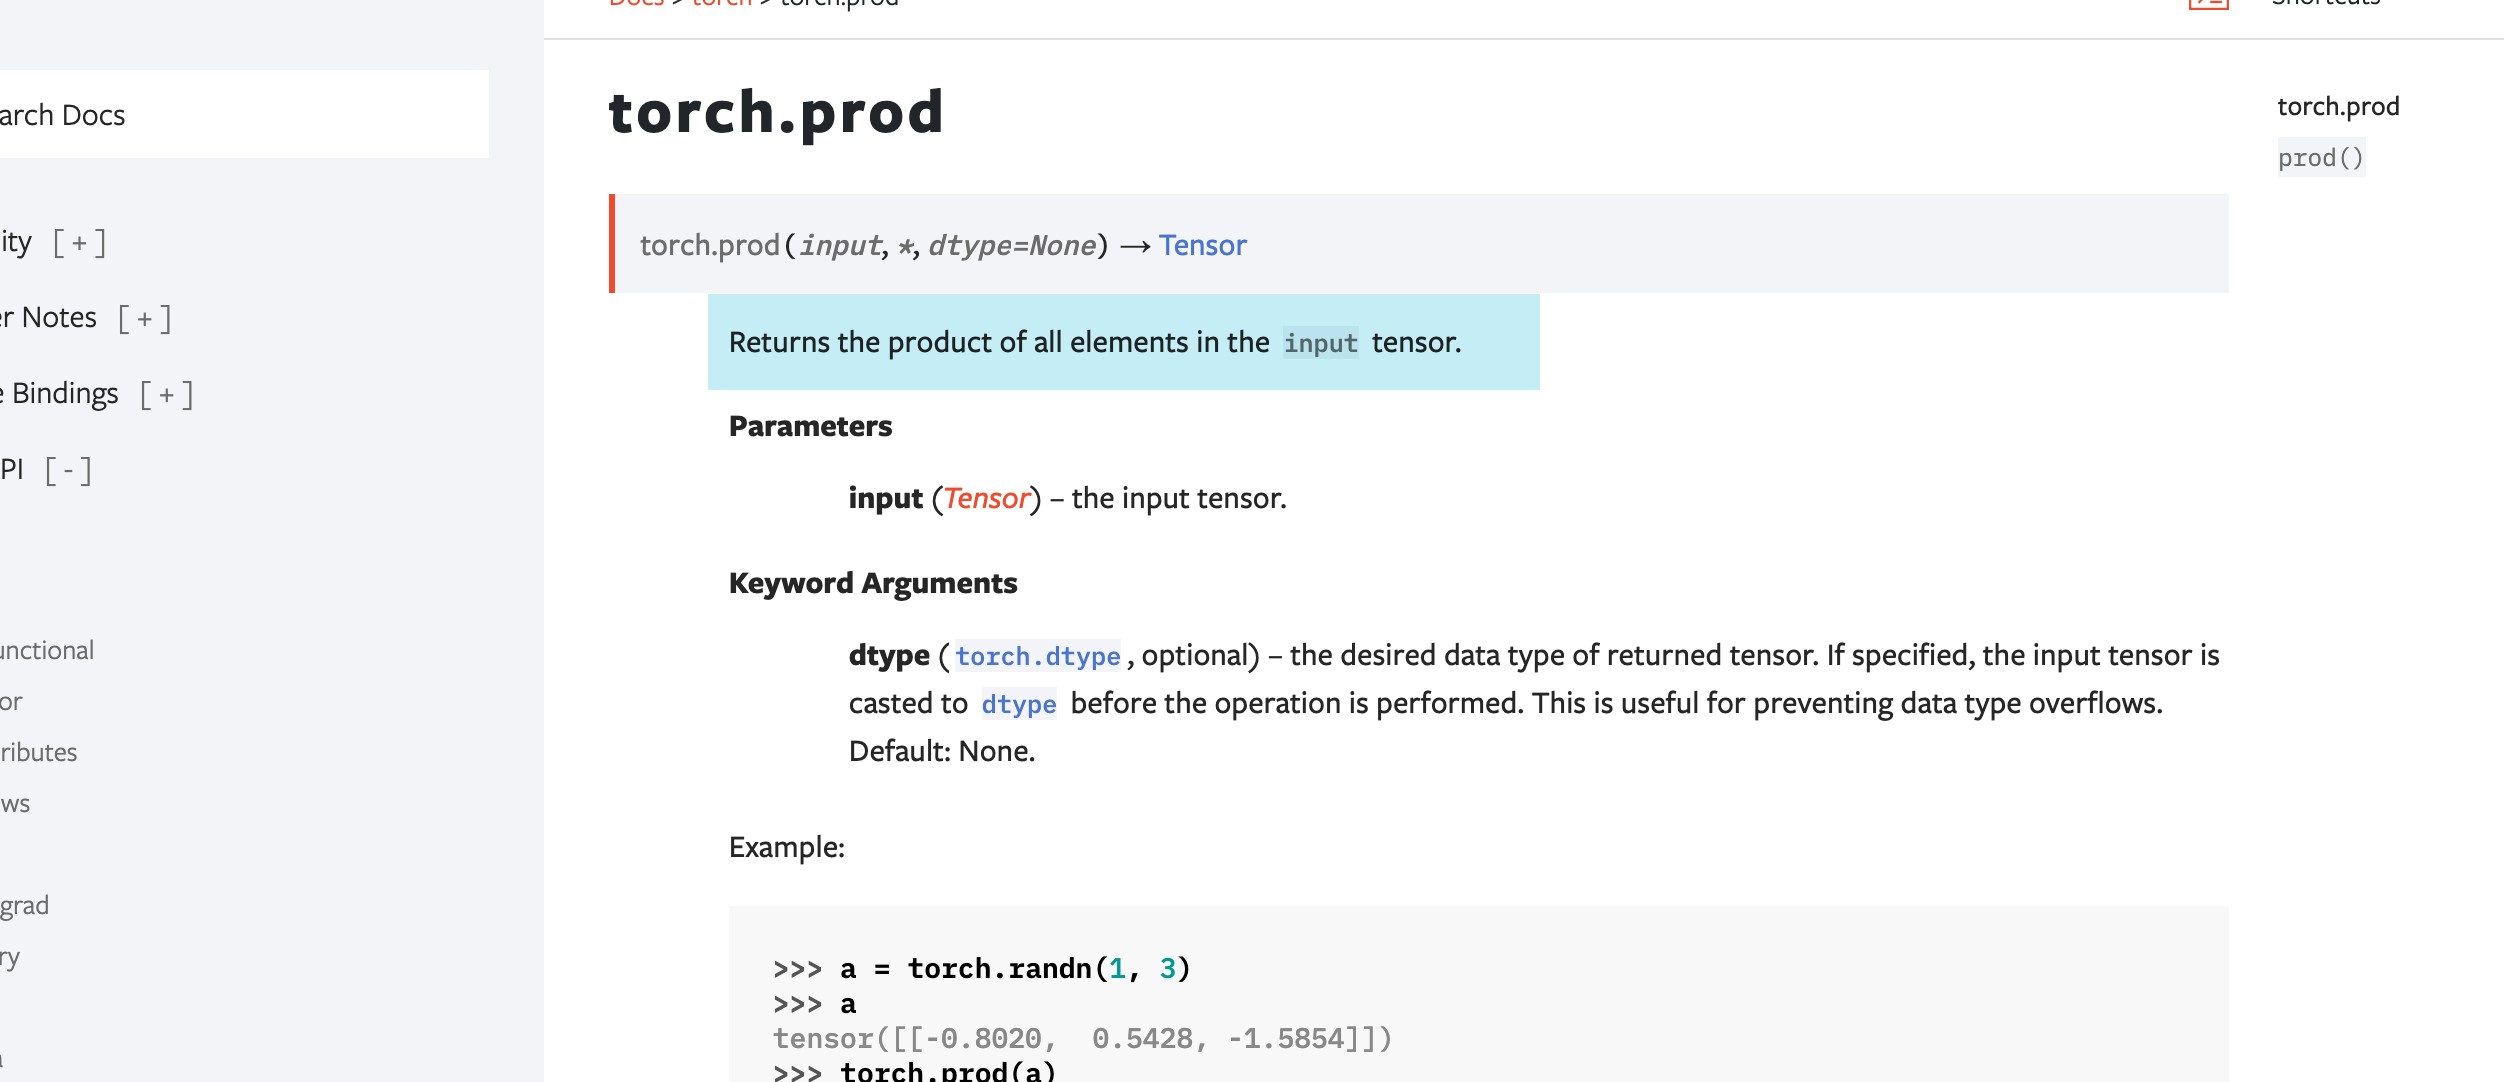Image resolution: width=2504 pixels, height=1082 pixels.
Task: Open the red Tensor link in input parameter
Action: click(x=986, y=498)
